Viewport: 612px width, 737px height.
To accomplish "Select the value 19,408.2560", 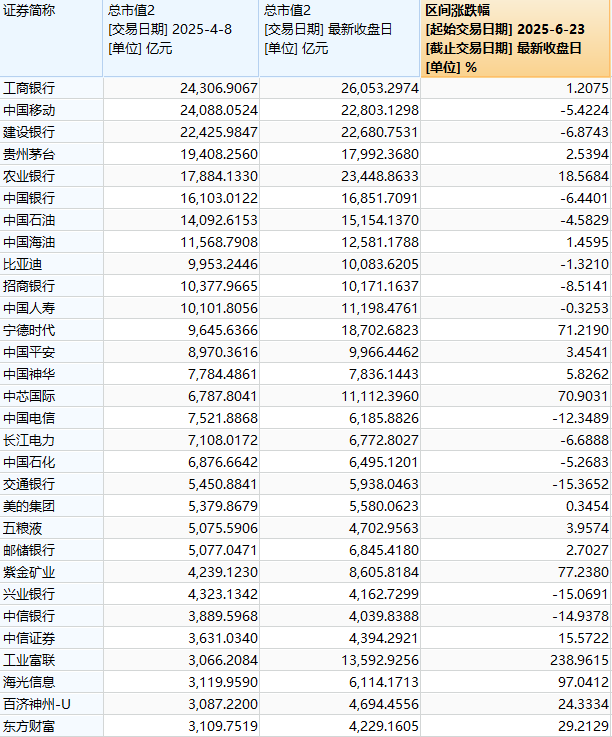I will coord(219,154).
